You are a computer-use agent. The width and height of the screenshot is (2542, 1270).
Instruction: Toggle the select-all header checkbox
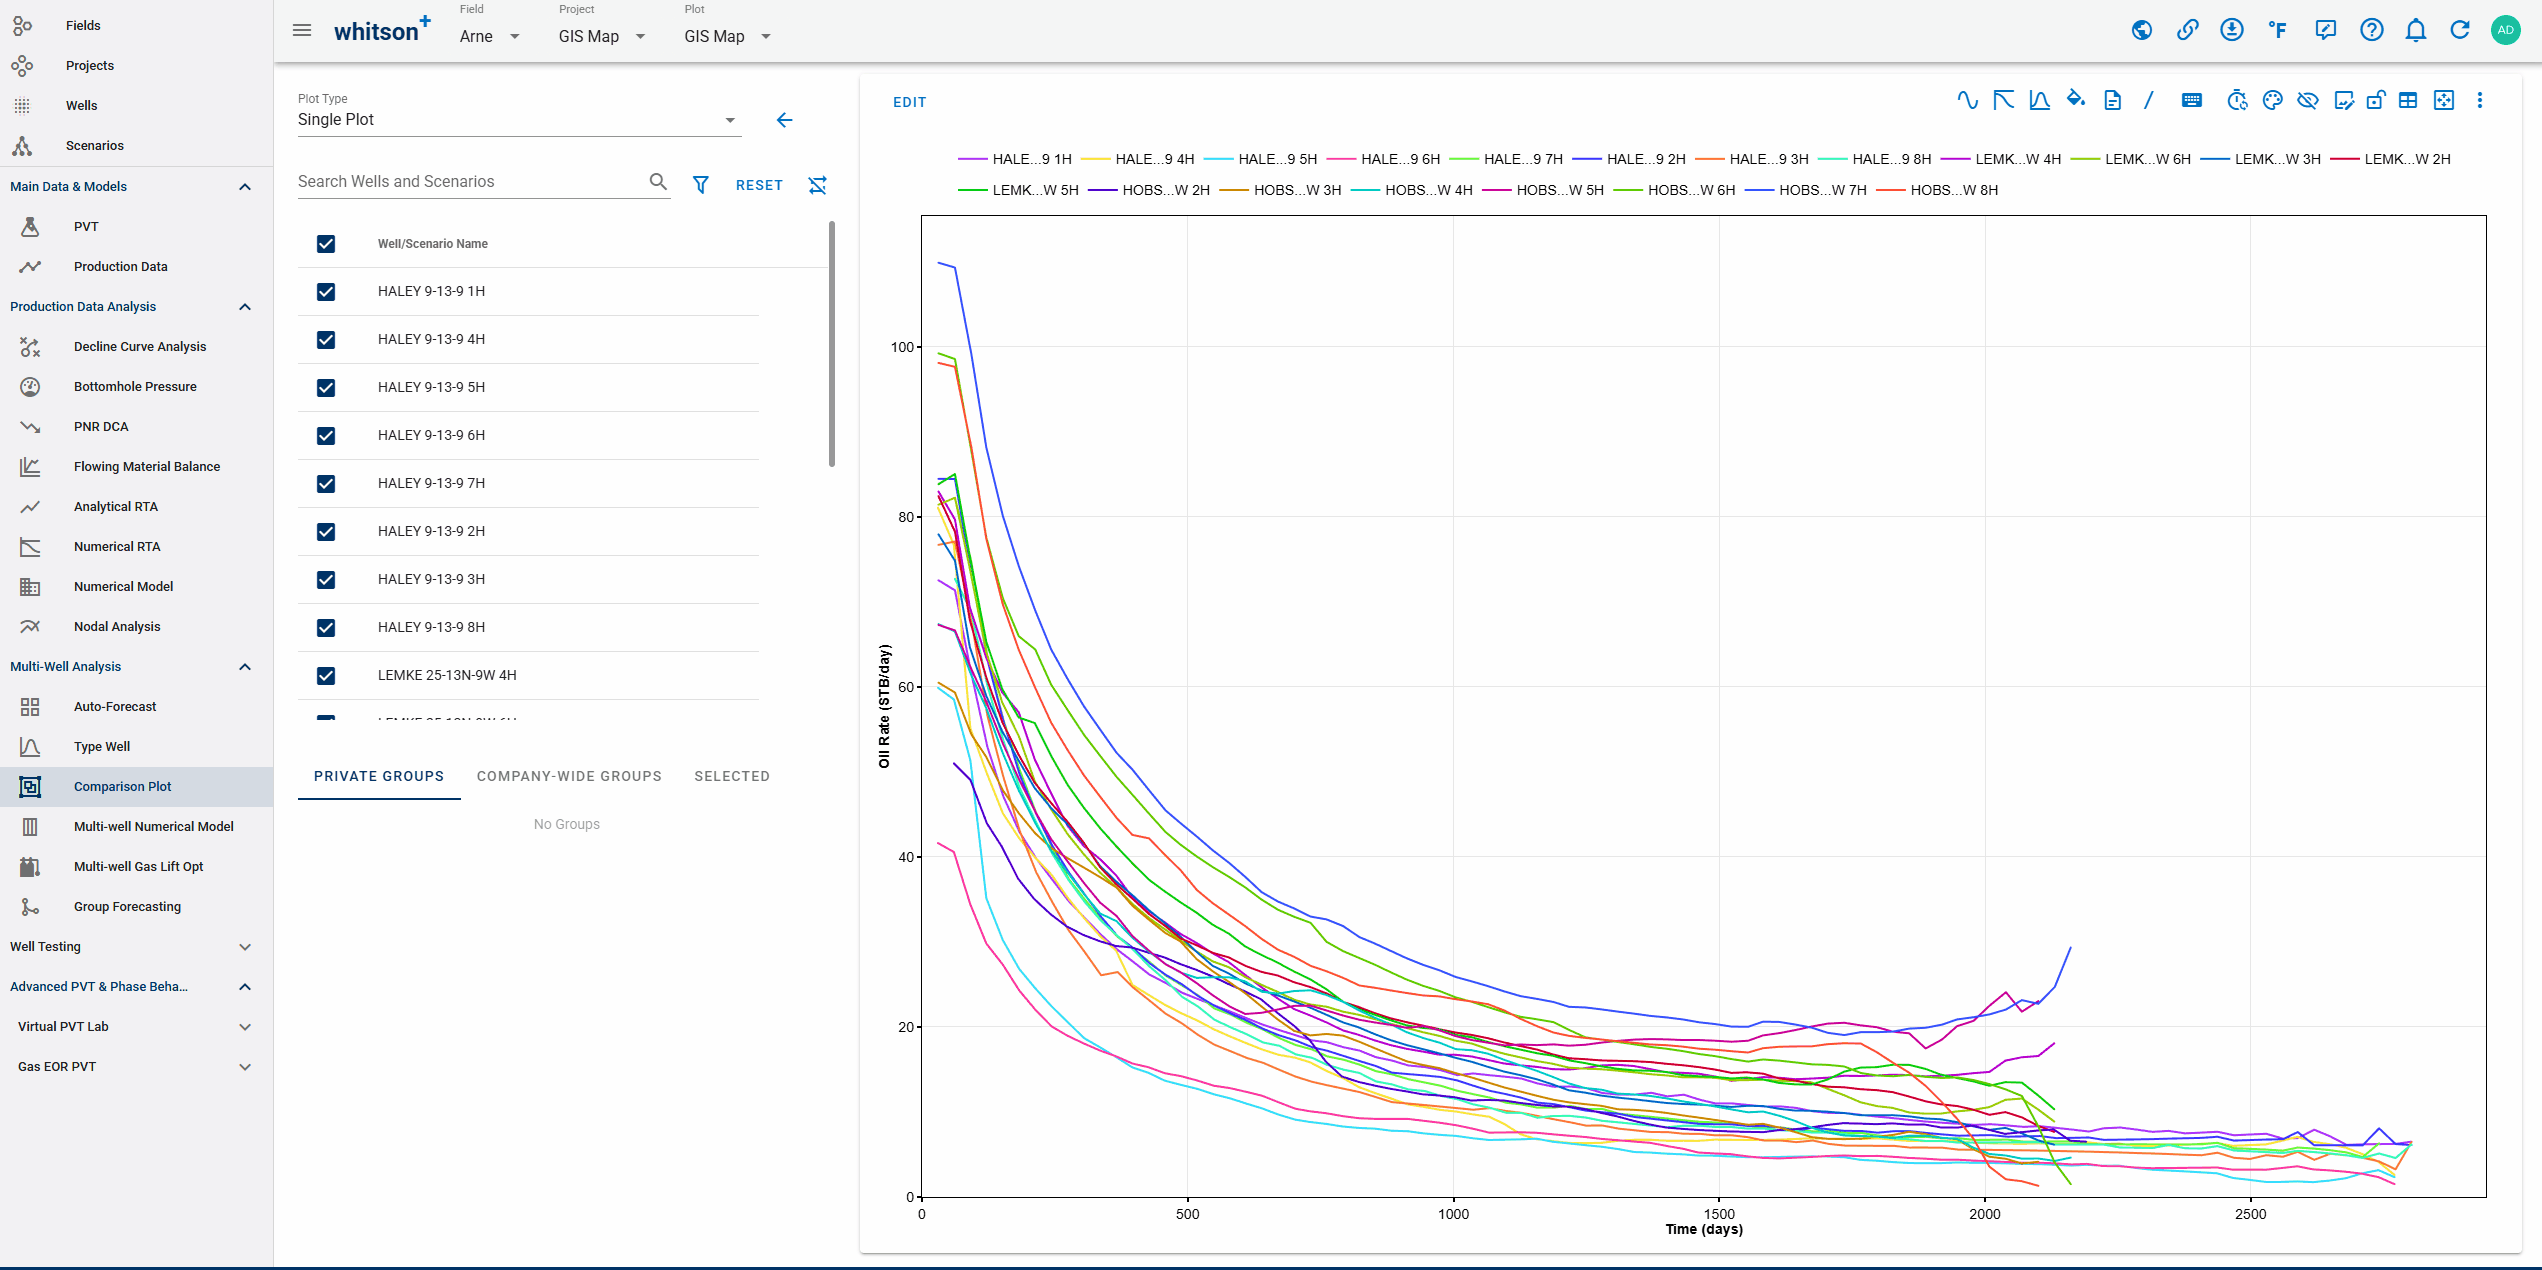(326, 244)
